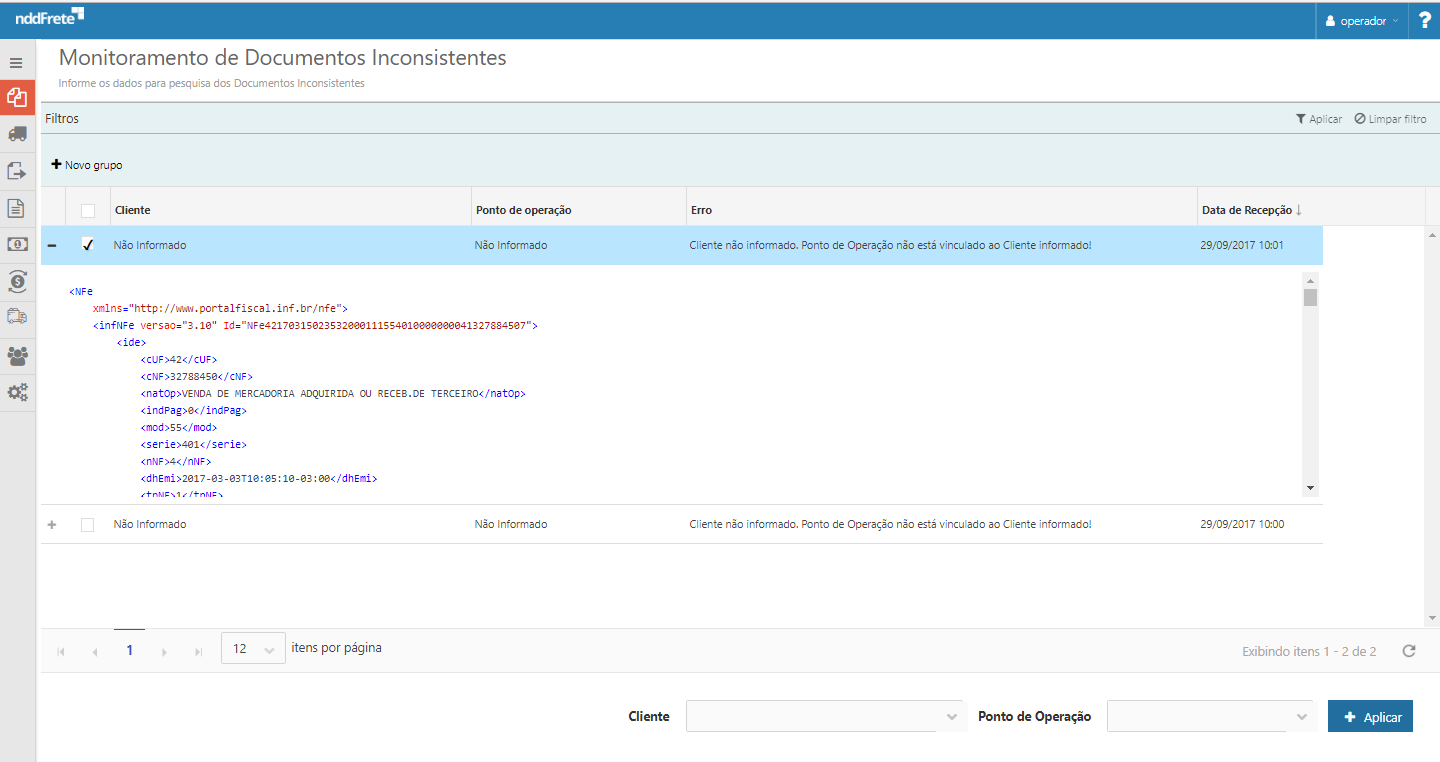Sort by the Ponto de operação column

coord(523,210)
